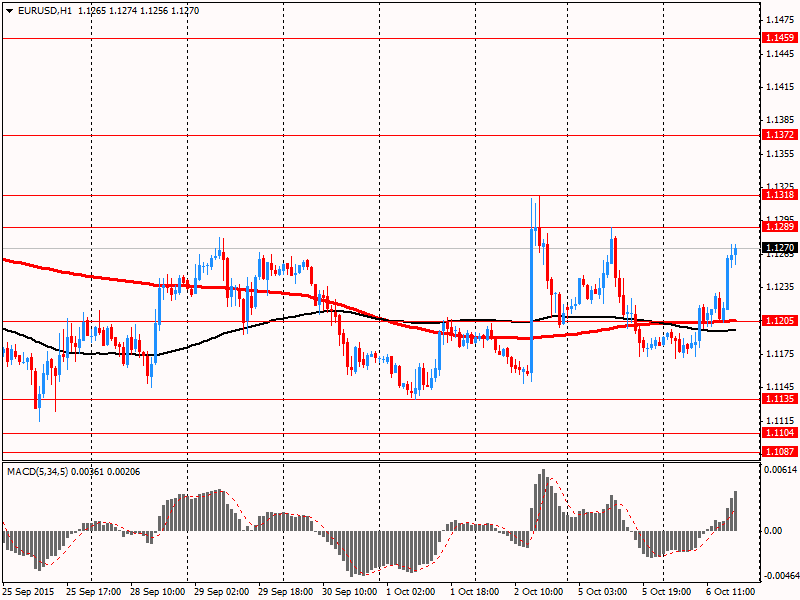Click the 1.1087 red level label
Screen dimensions: 800x600
779,452
